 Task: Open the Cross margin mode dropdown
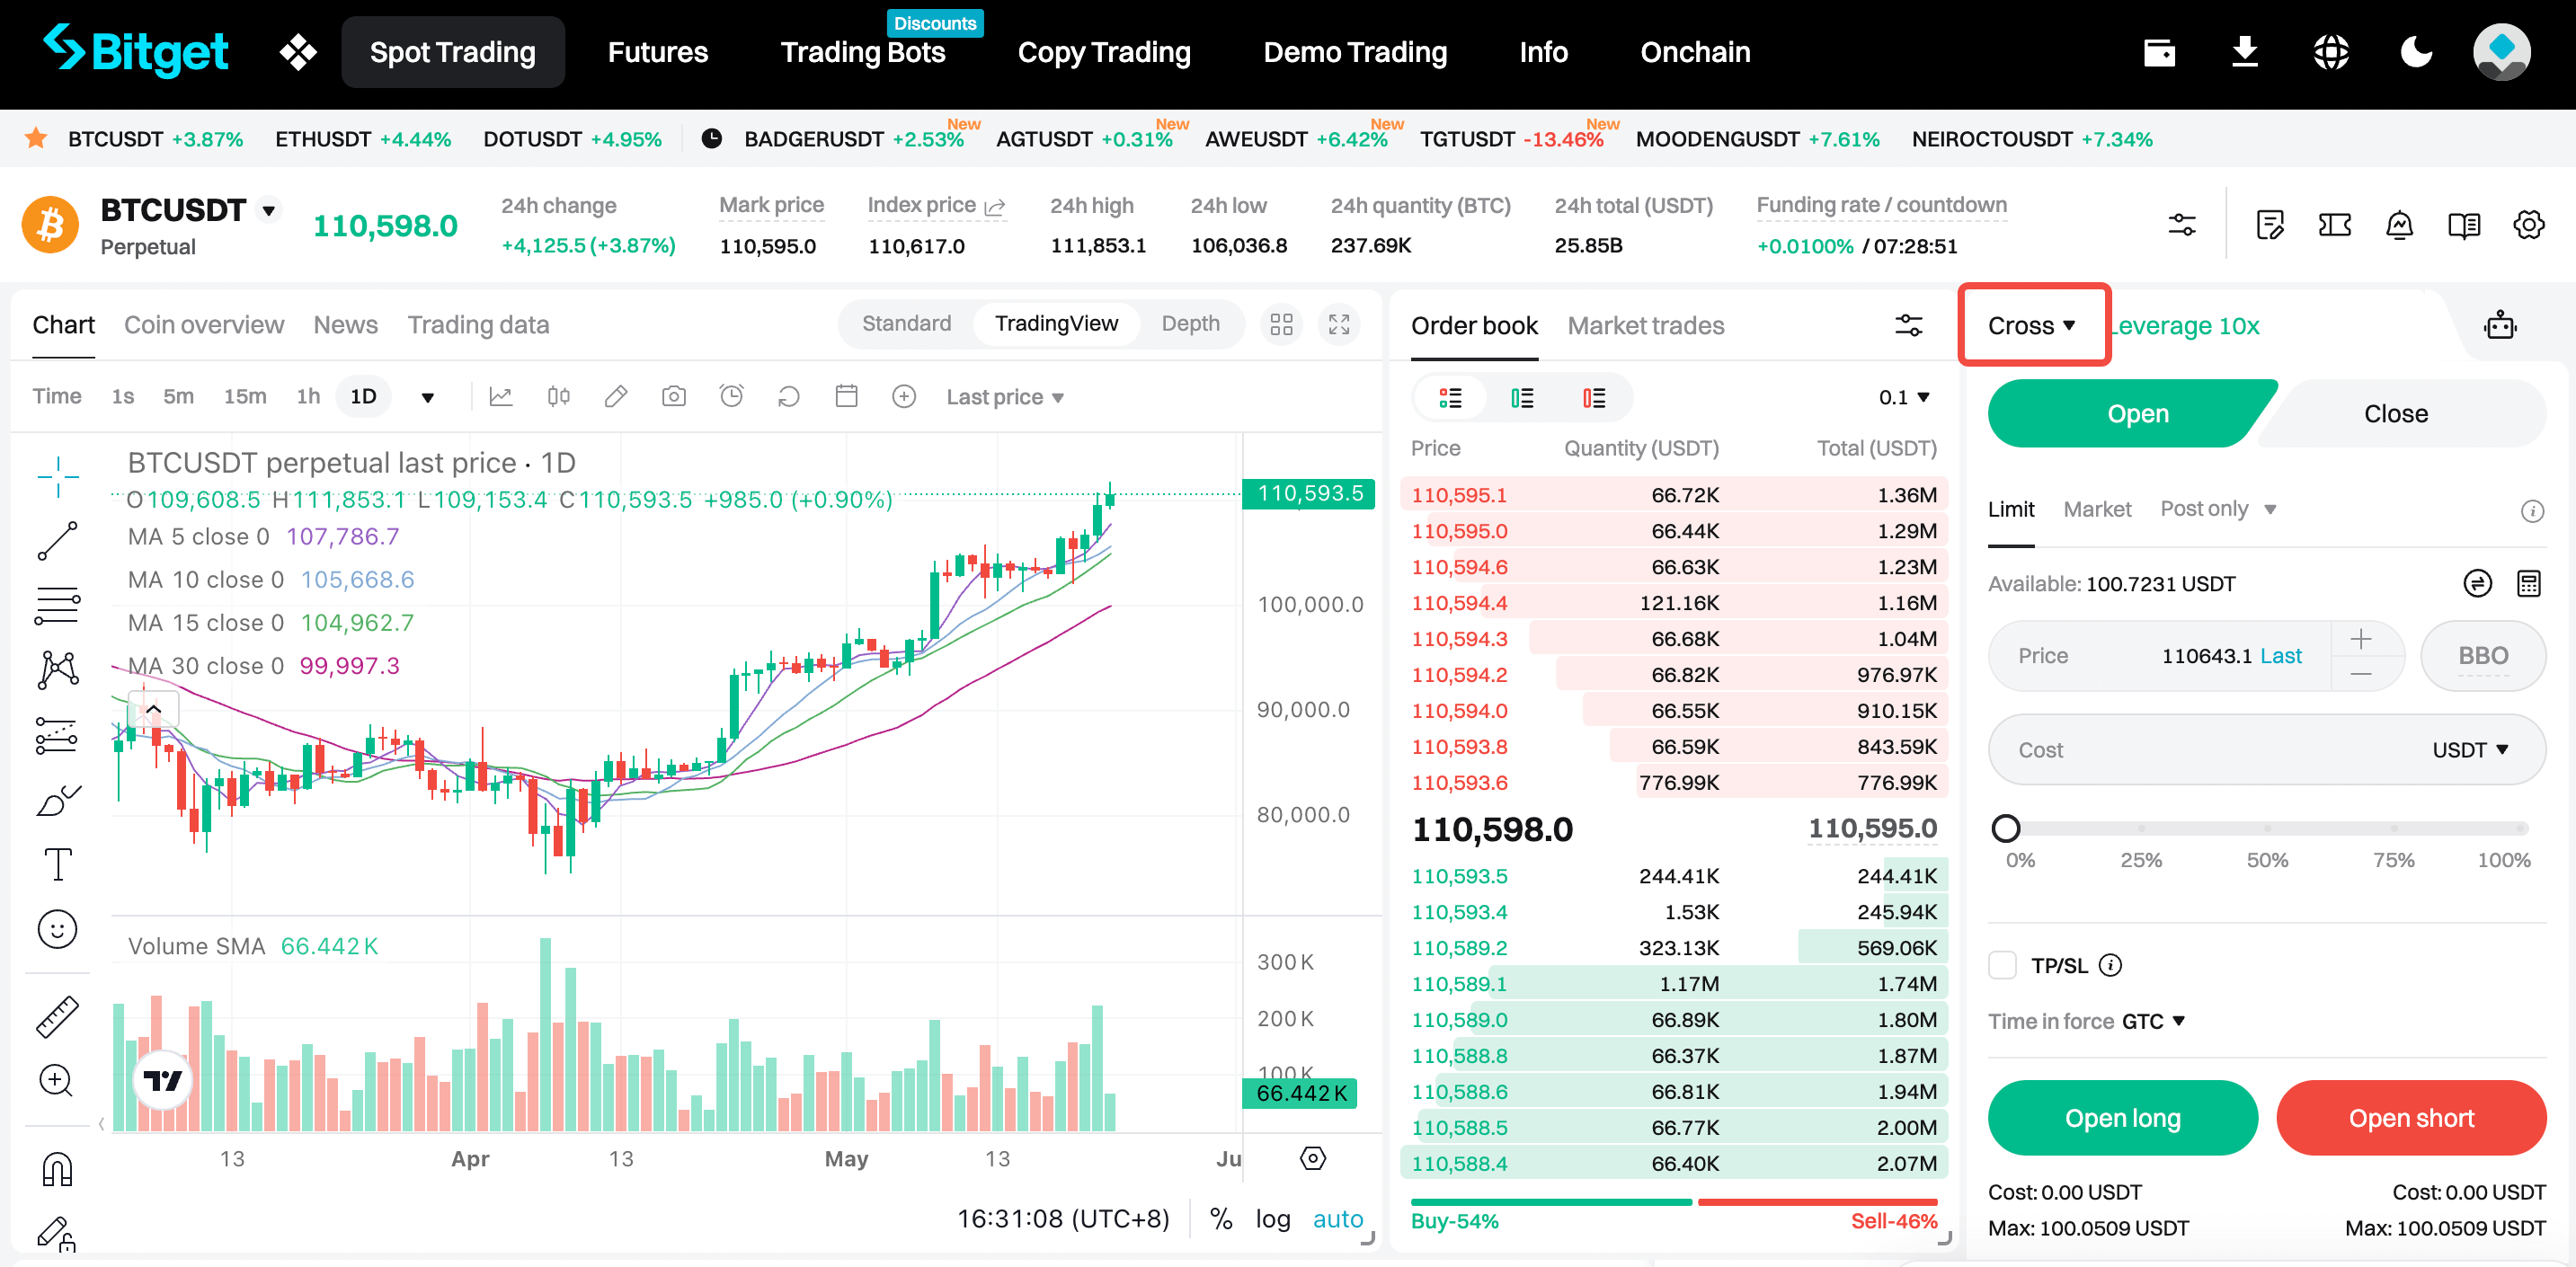(2032, 326)
